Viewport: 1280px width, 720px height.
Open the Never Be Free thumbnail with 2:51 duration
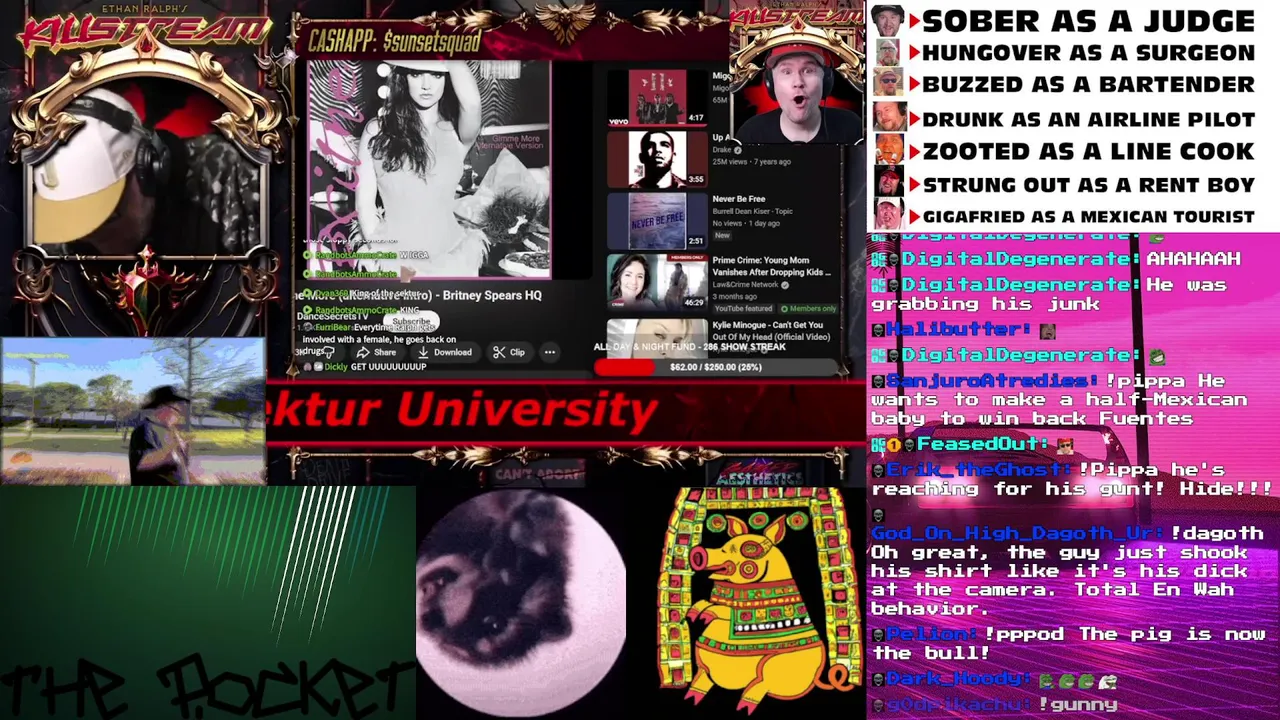pyautogui.click(x=656, y=221)
